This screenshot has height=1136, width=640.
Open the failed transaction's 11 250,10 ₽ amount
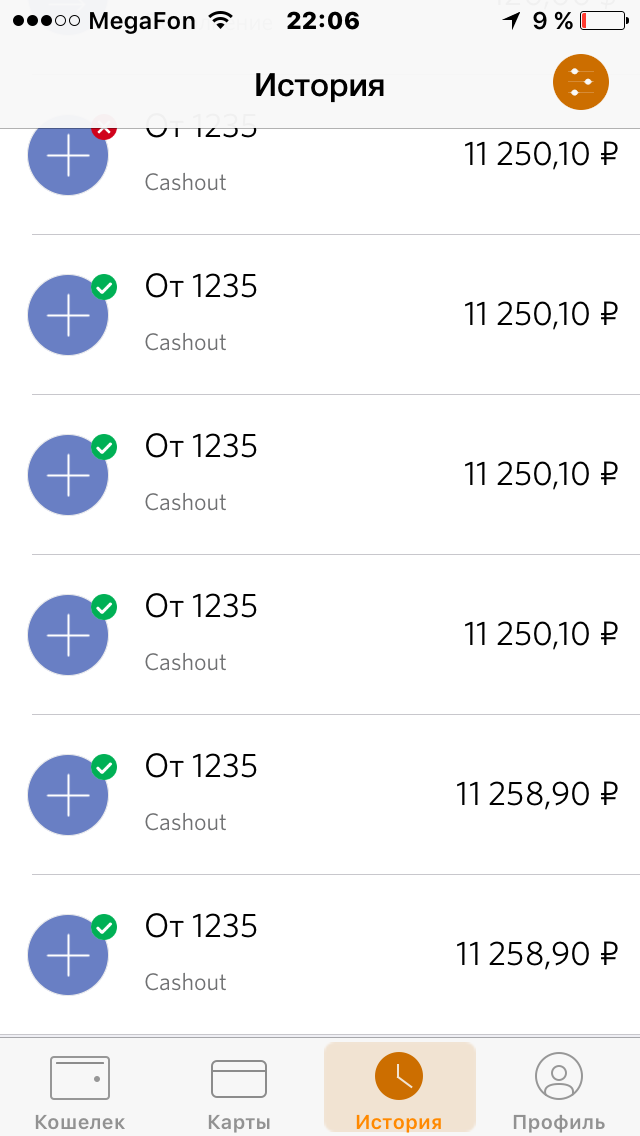(541, 155)
